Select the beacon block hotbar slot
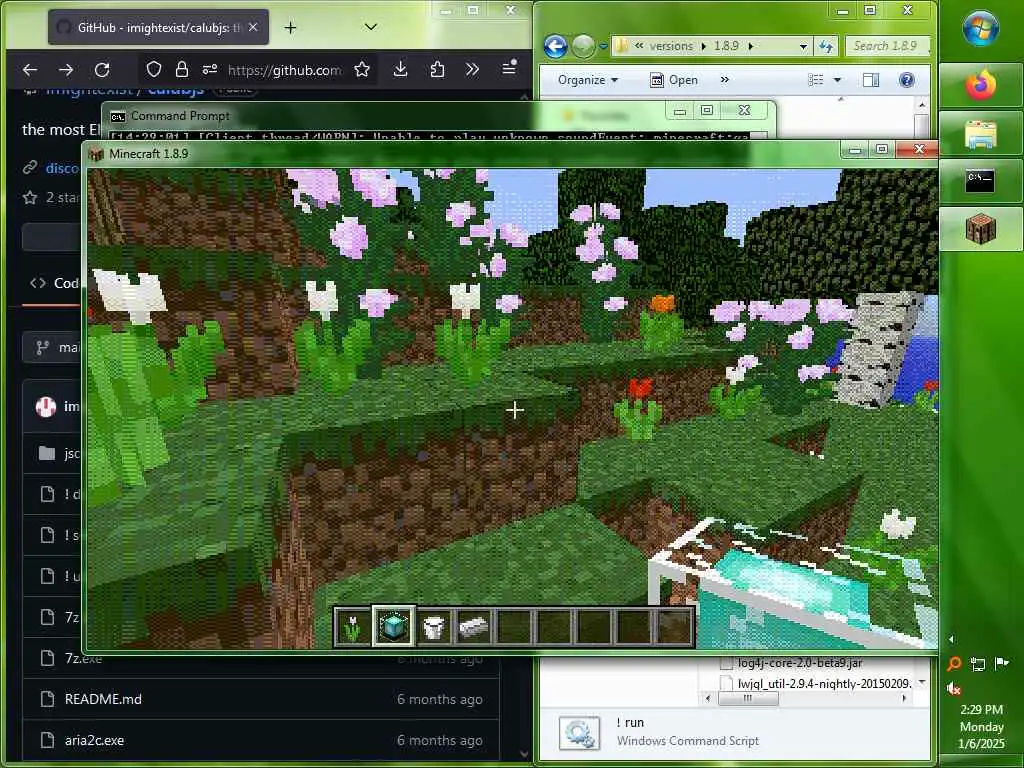Screen dimensions: 1024x768 (x=393, y=626)
